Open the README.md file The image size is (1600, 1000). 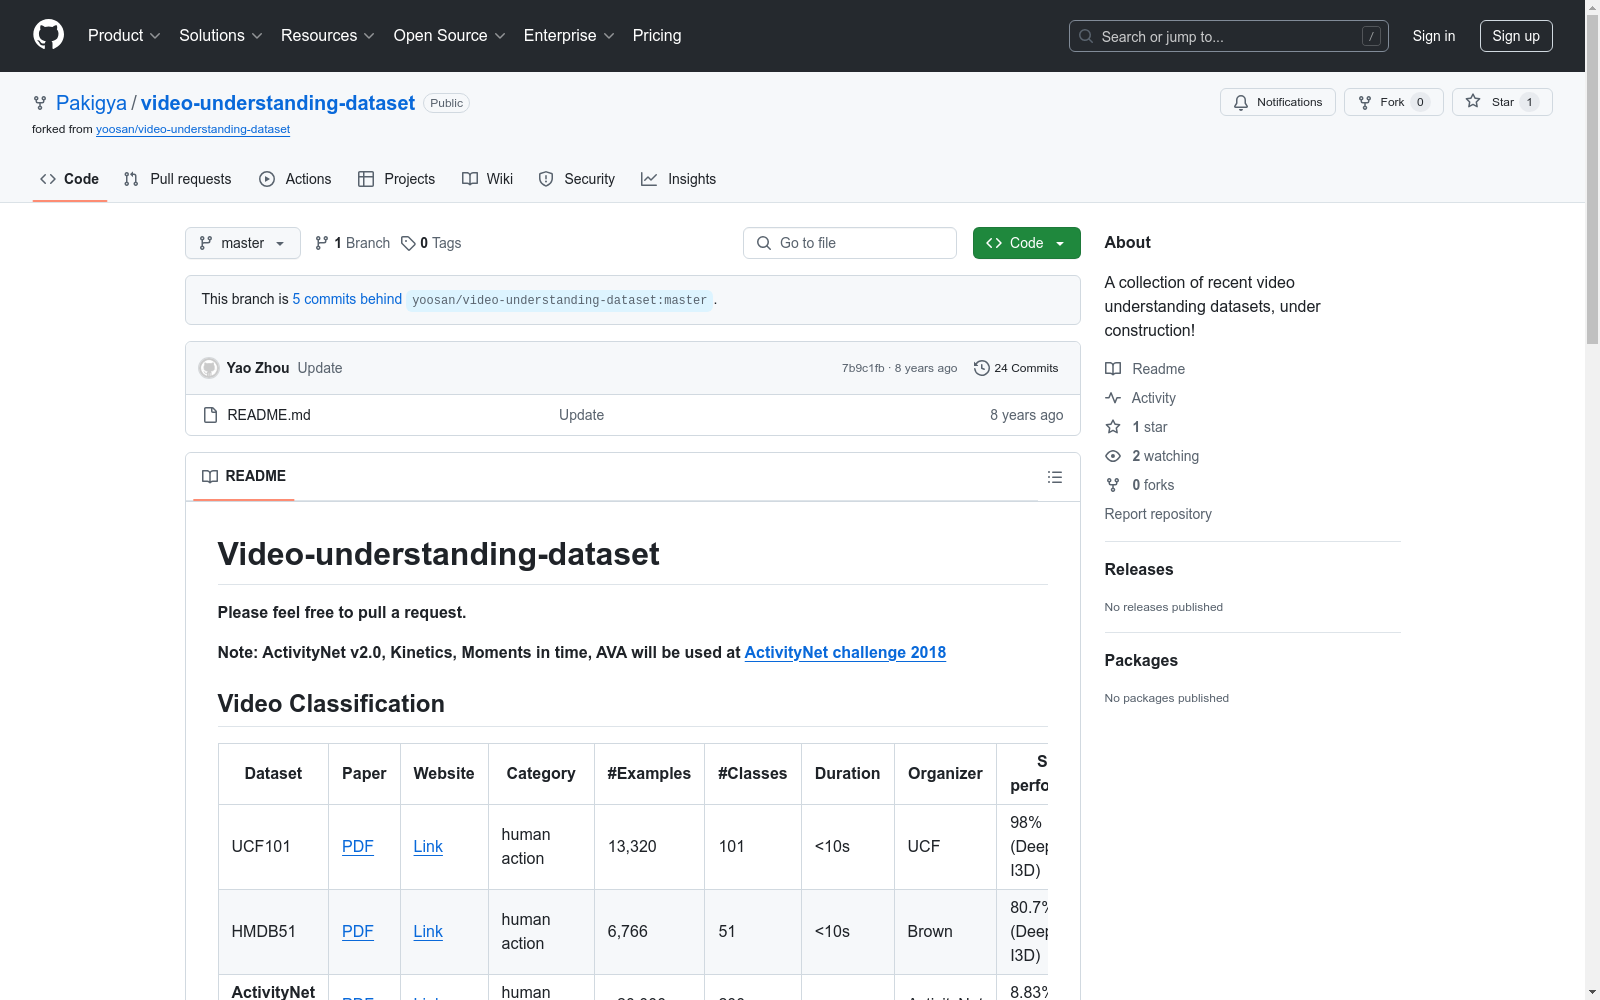click(x=269, y=415)
